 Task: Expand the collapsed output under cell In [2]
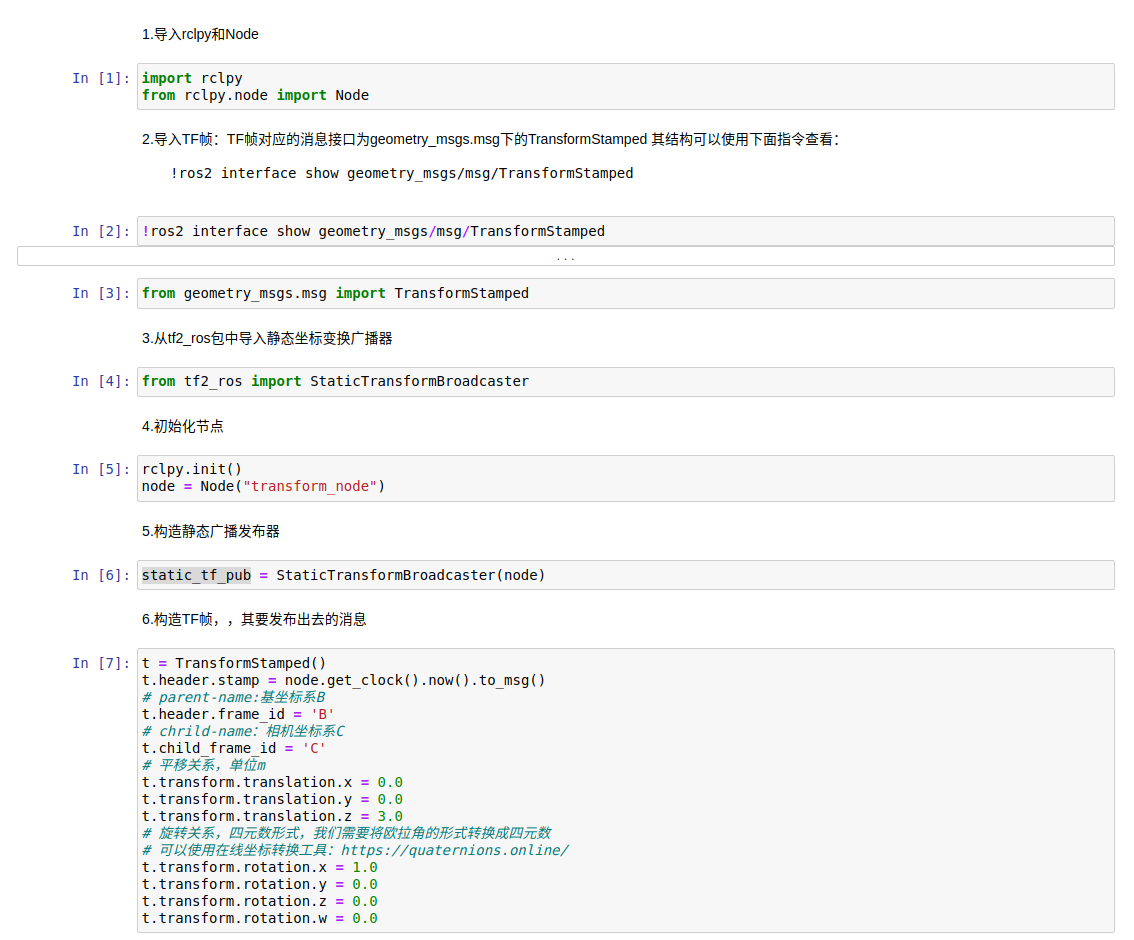tap(565, 257)
